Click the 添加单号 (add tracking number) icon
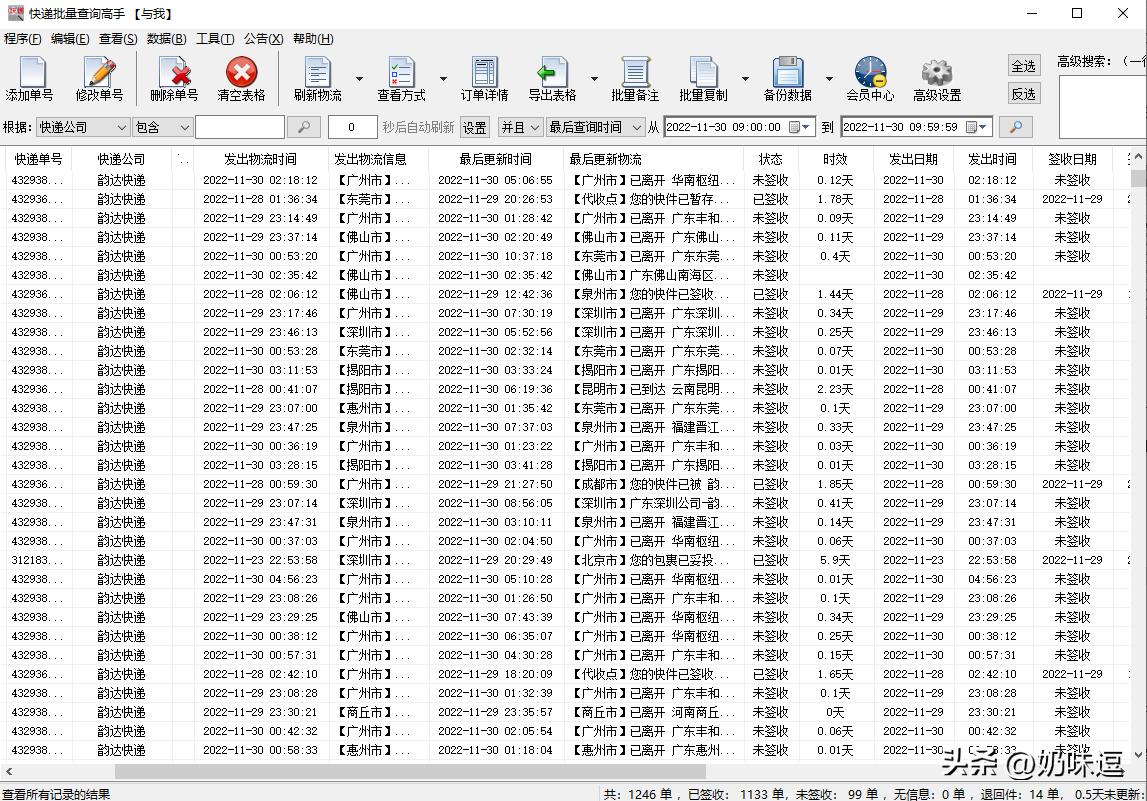The width and height of the screenshot is (1147, 801). [x=29, y=75]
